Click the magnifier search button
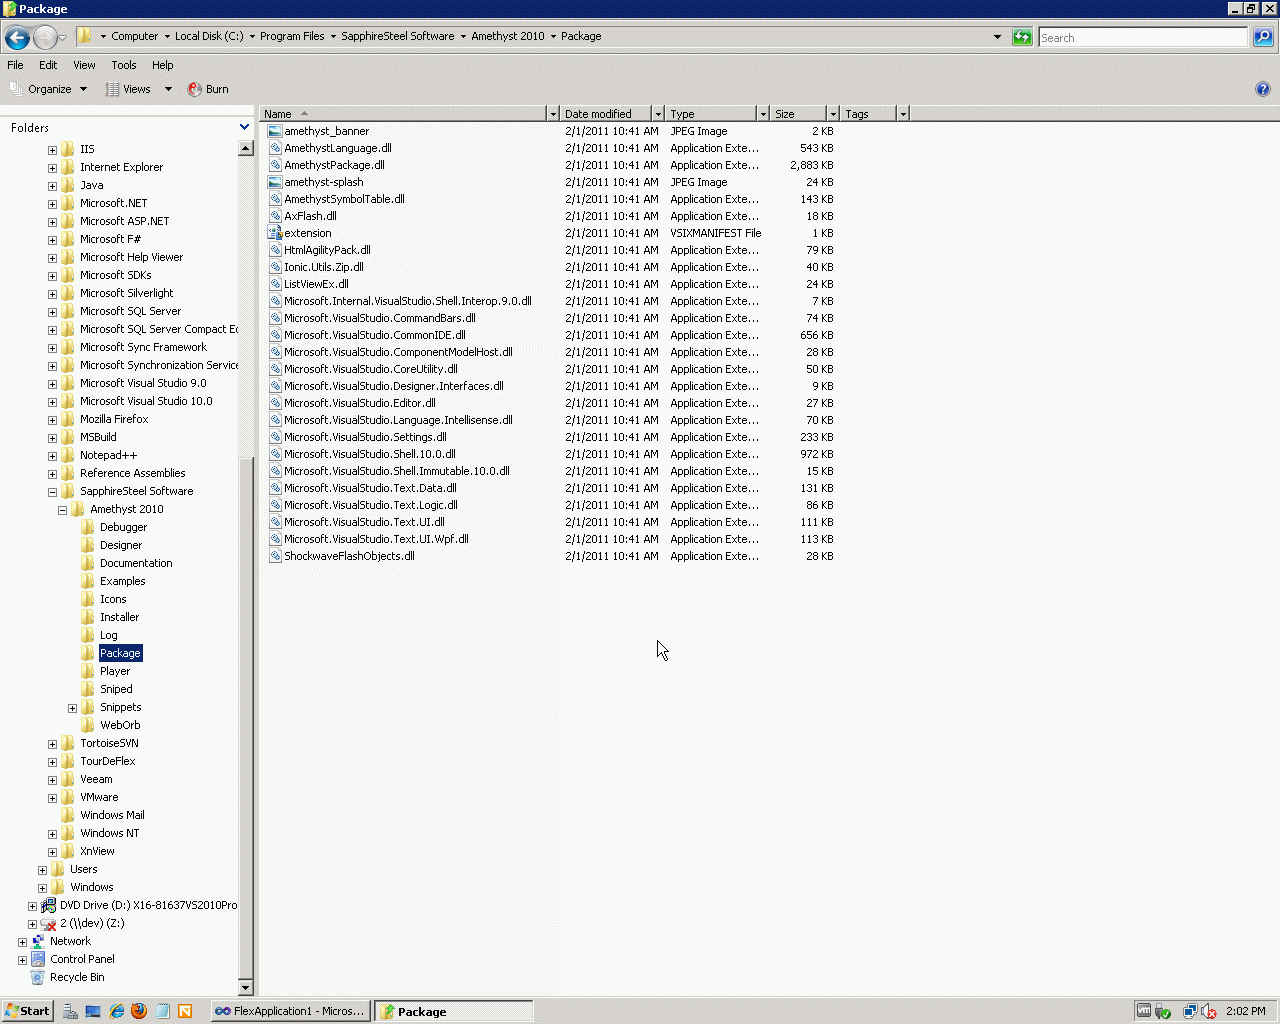The width and height of the screenshot is (1280, 1024). point(1263,37)
